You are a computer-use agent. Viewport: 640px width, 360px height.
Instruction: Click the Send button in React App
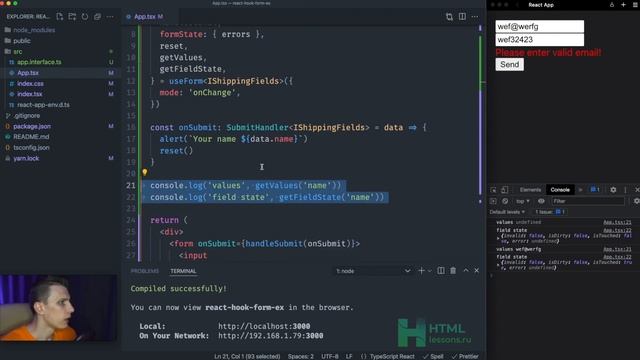[509, 64]
